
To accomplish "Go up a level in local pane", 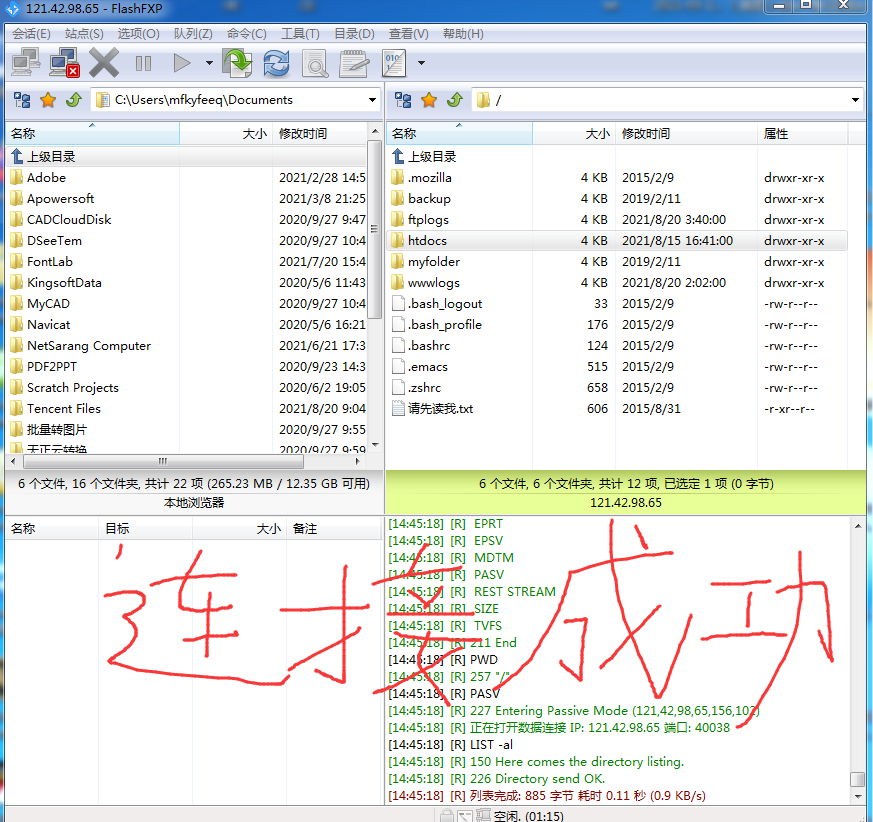I will (74, 100).
